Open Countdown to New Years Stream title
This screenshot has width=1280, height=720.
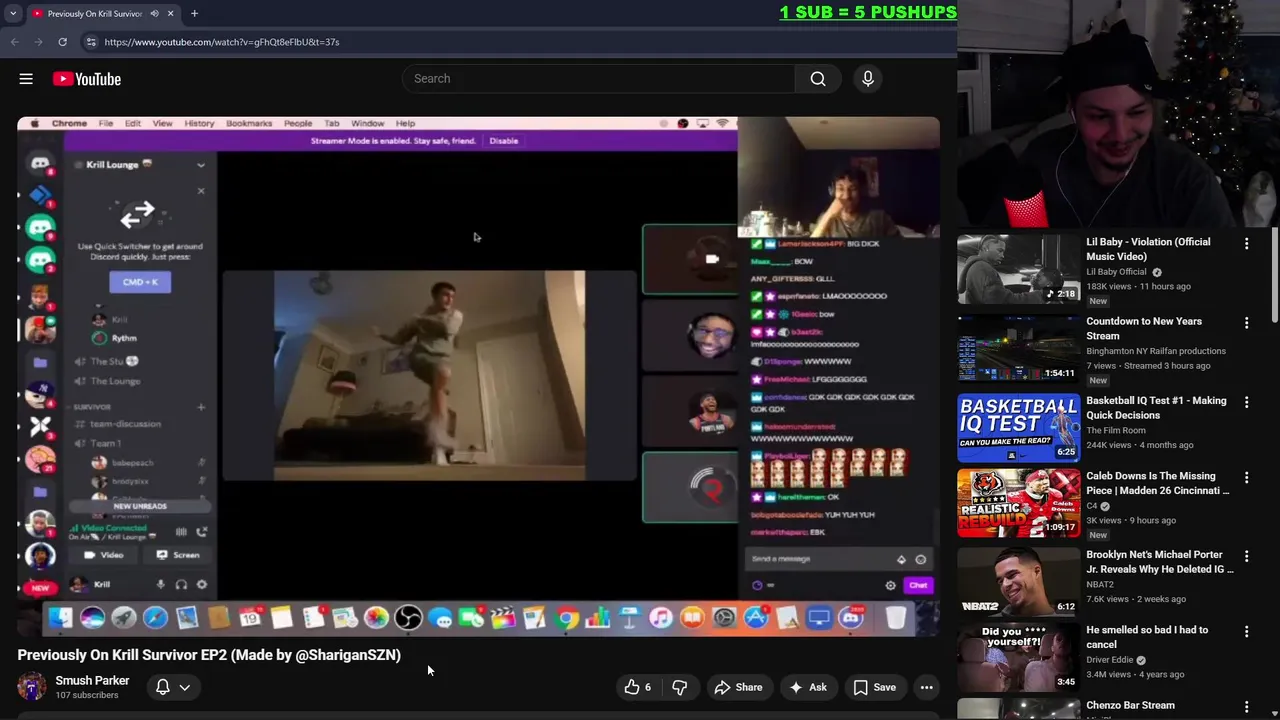click(x=1144, y=328)
